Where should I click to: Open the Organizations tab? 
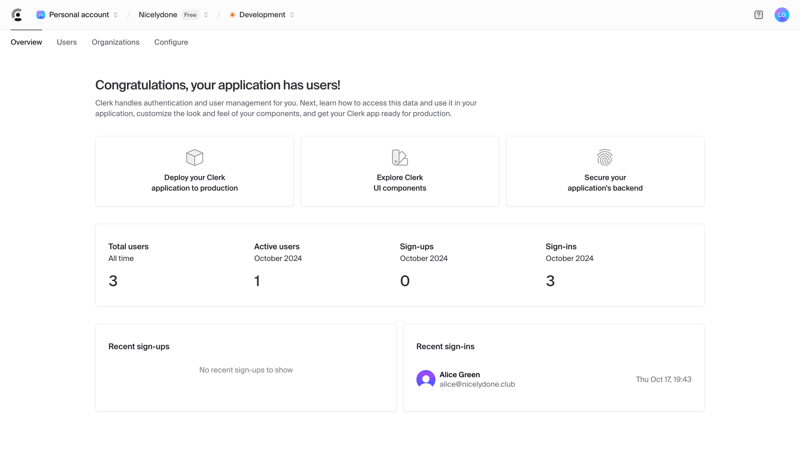pos(115,42)
